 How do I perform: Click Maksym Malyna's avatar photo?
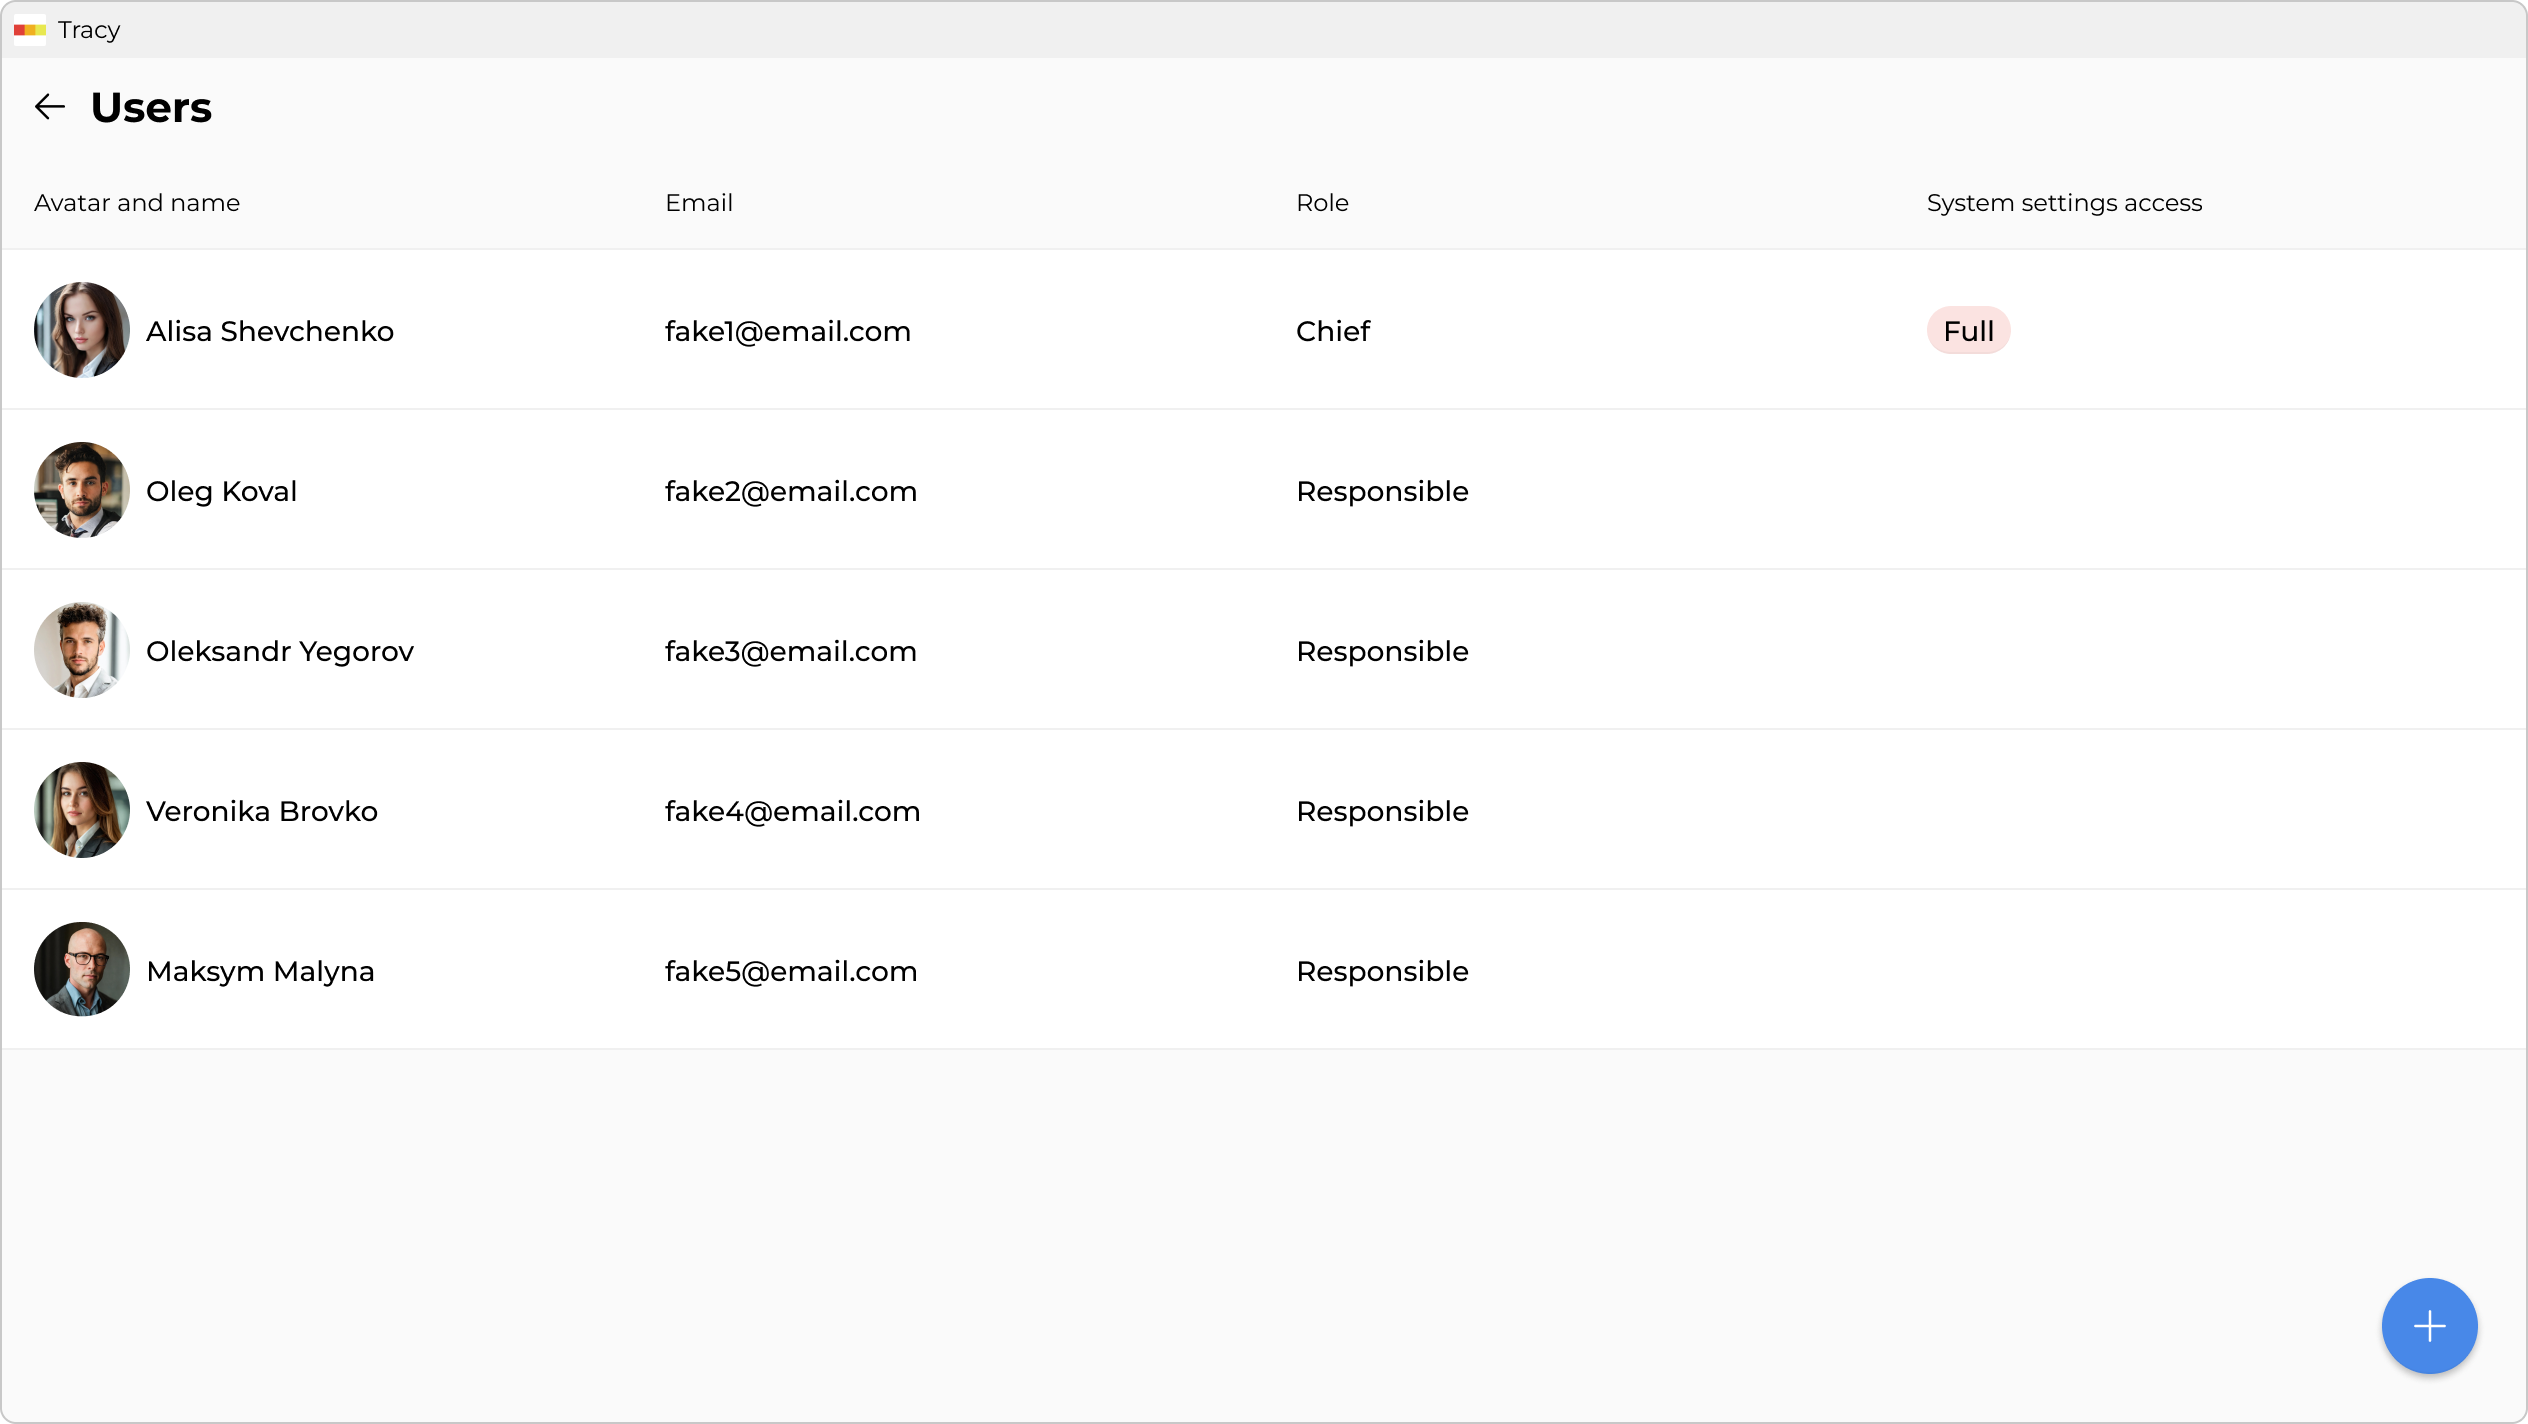[82, 970]
